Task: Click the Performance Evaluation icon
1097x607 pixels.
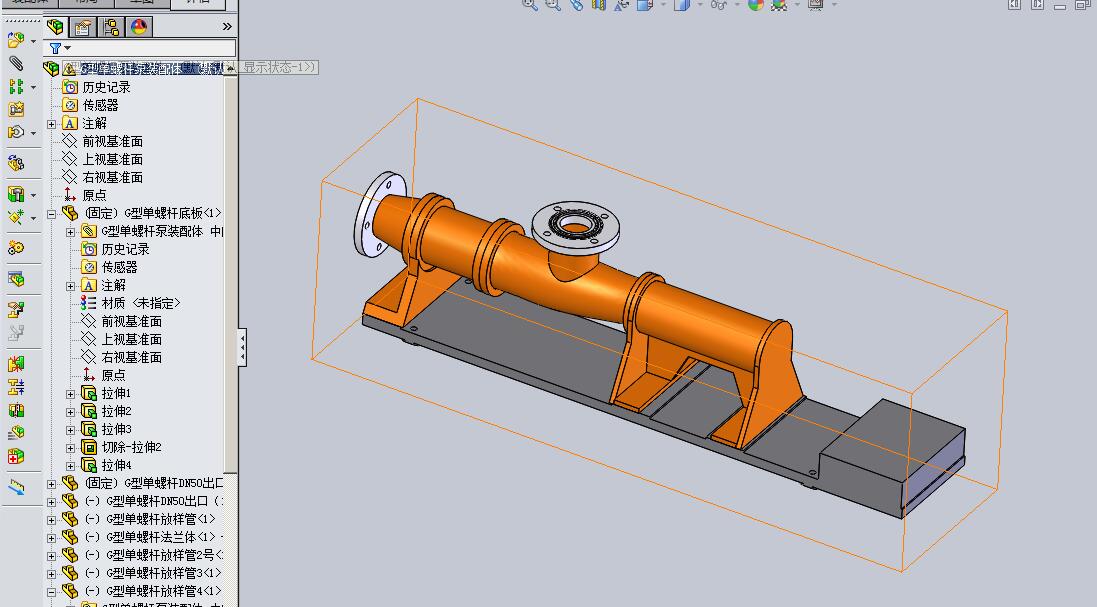Action: point(15,456)
